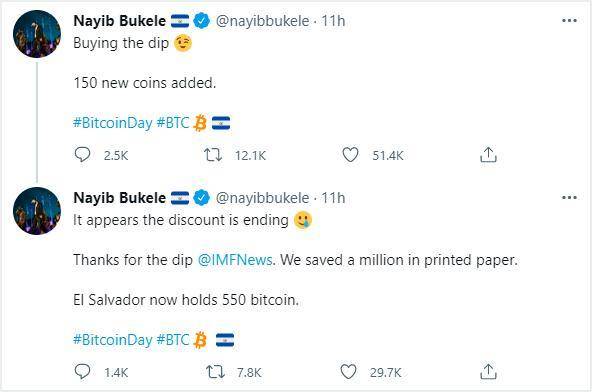The image size is (592, 392).
Task: Open #BTC hashtag in second tweet
Action: (173, 340)
